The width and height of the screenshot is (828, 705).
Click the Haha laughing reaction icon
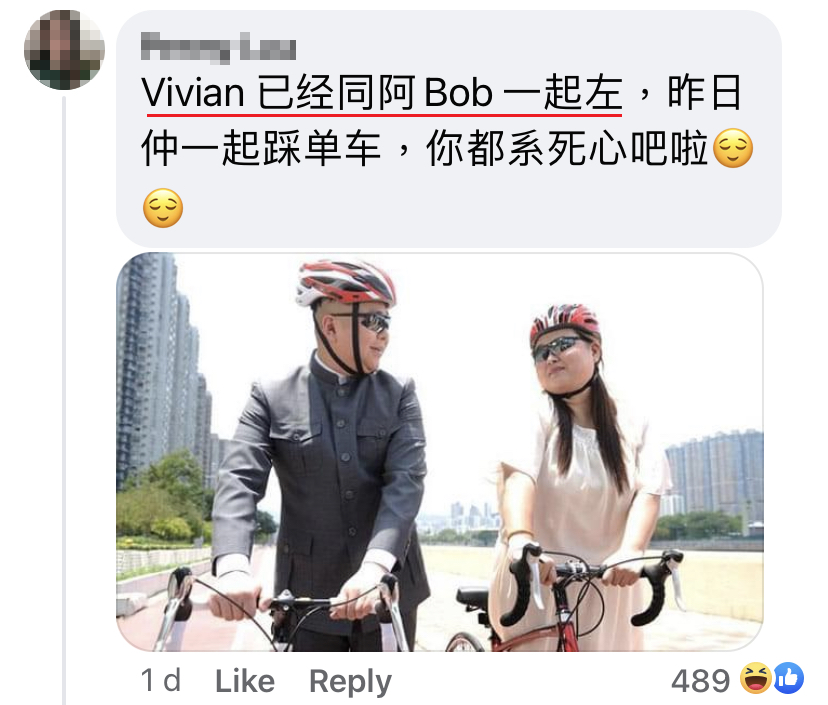click(x=755, y=679)
